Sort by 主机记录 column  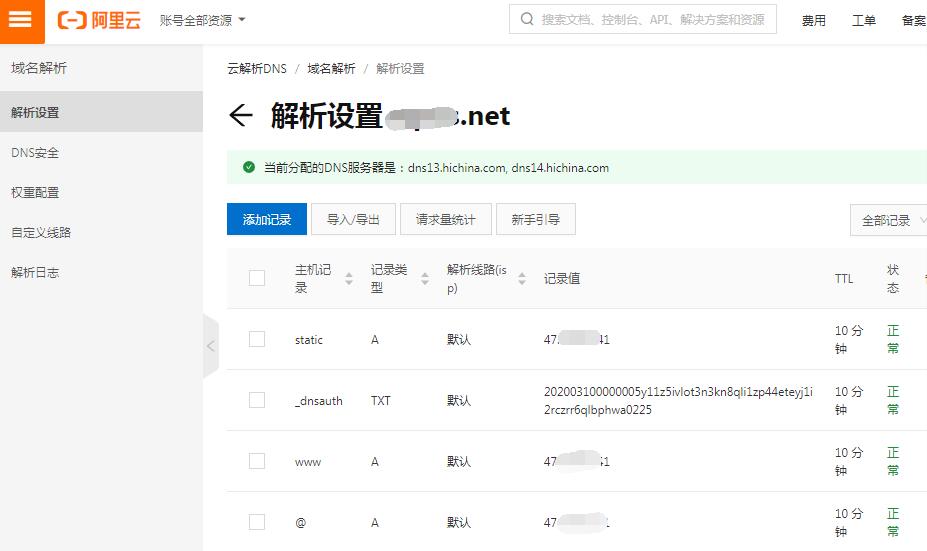tap(349, 278)
